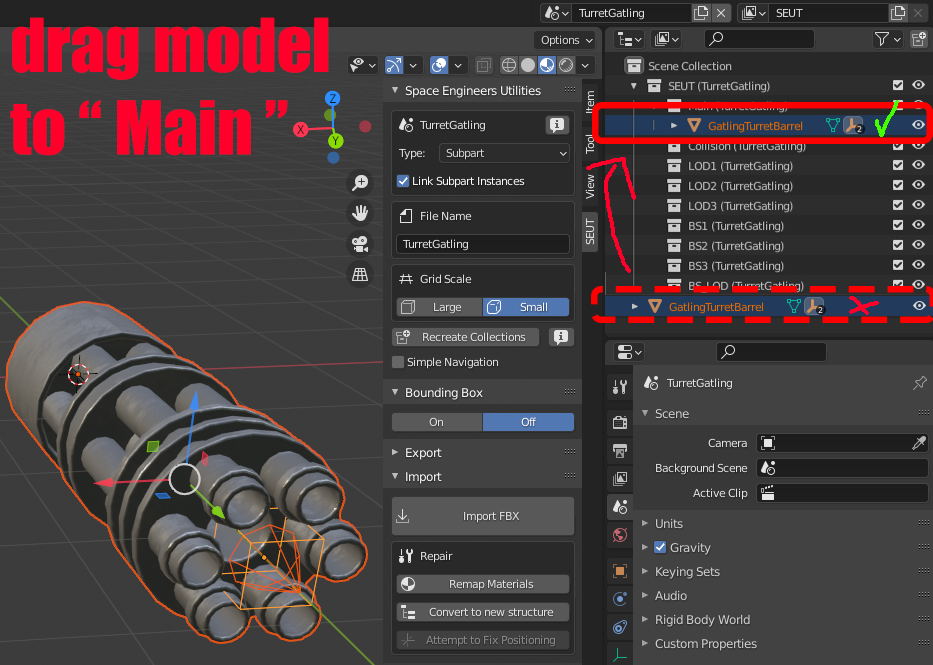Expand the Rigid Body World section
This screenshot has width=933, height=665.
(x=645, y=619)
